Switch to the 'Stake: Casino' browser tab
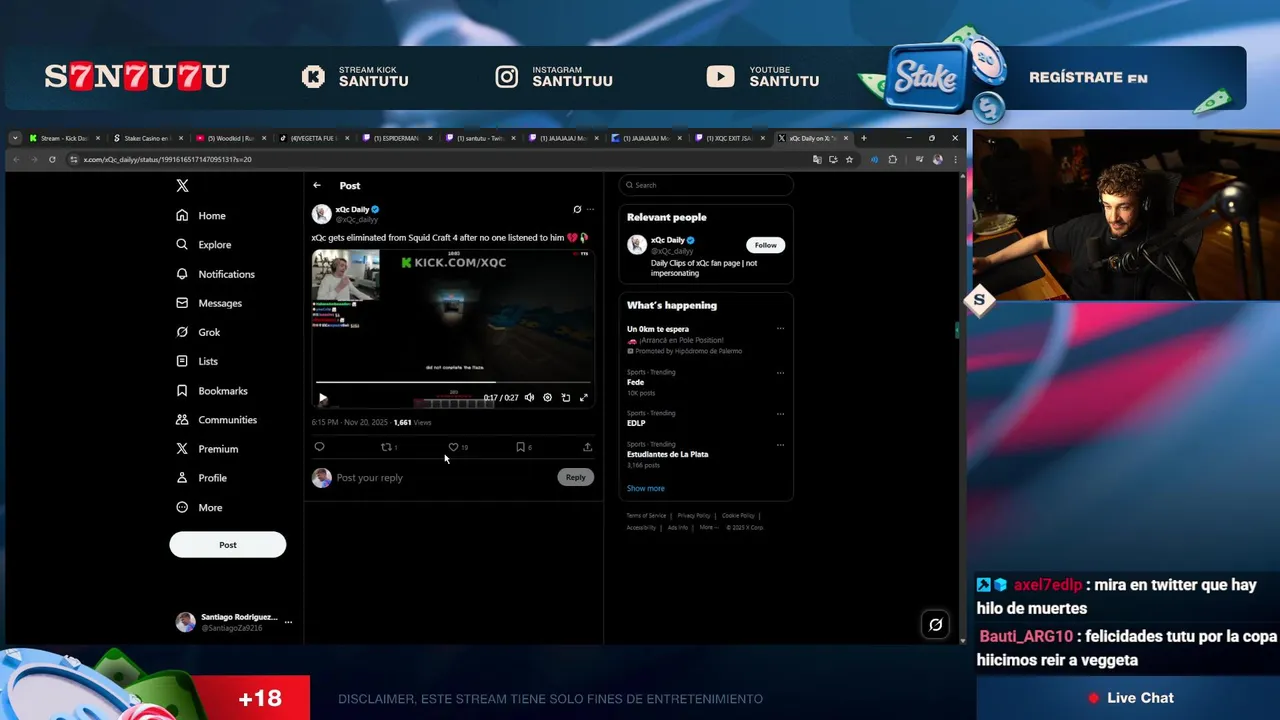This screenshot has width=1280, height=720. (x=146, y=138)
